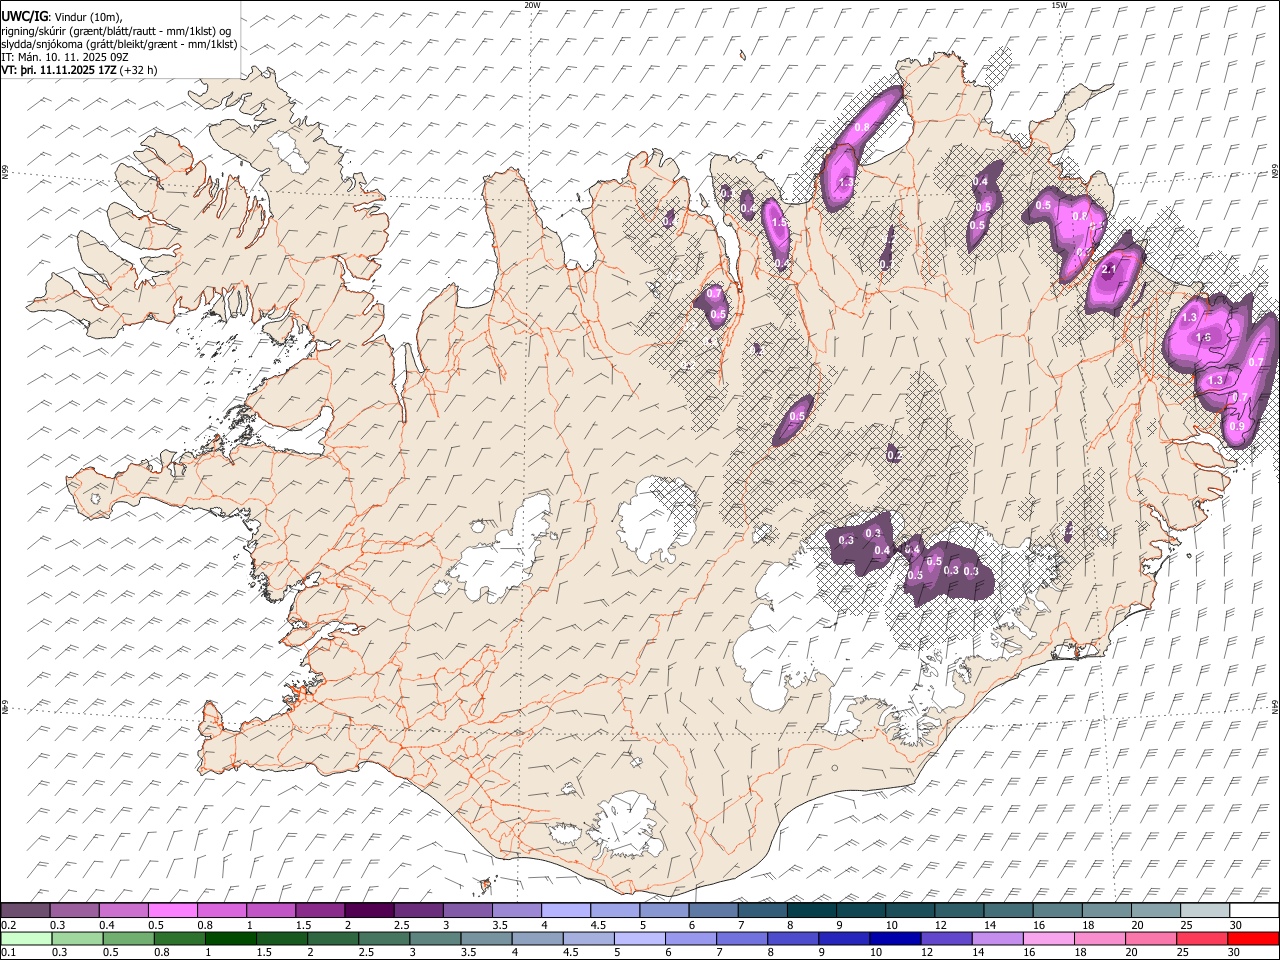Image resolution: width=1280 pixels, height=960 pixels.
Task: Click the '0.9' snowfall value near the east coast
Action: click(1237, 427)
